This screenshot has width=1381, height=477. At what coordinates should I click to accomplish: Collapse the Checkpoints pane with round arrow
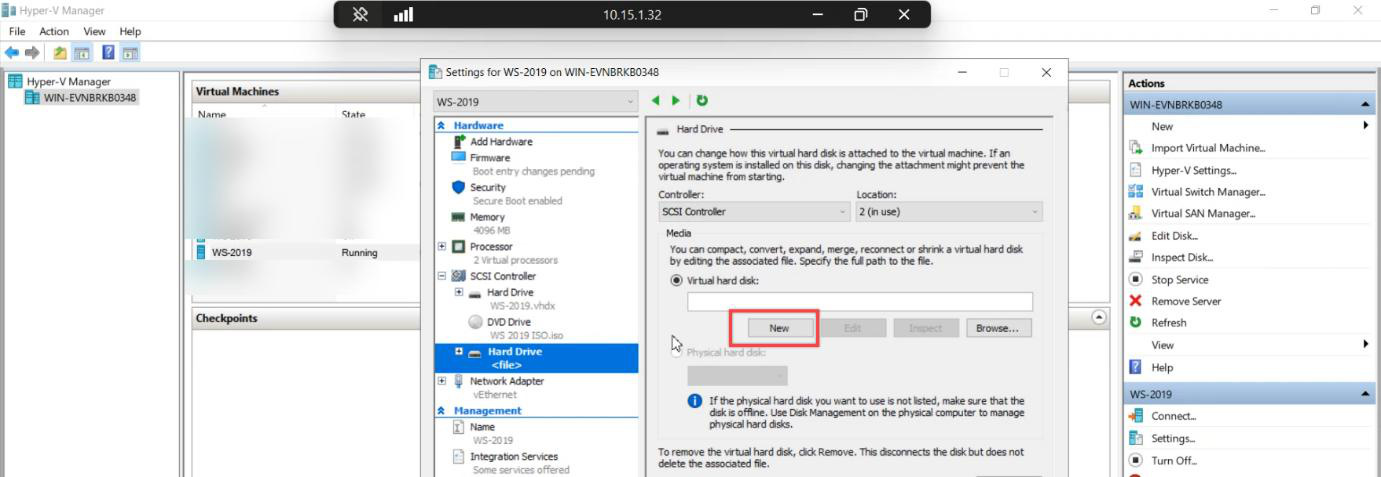point(1100,317)
